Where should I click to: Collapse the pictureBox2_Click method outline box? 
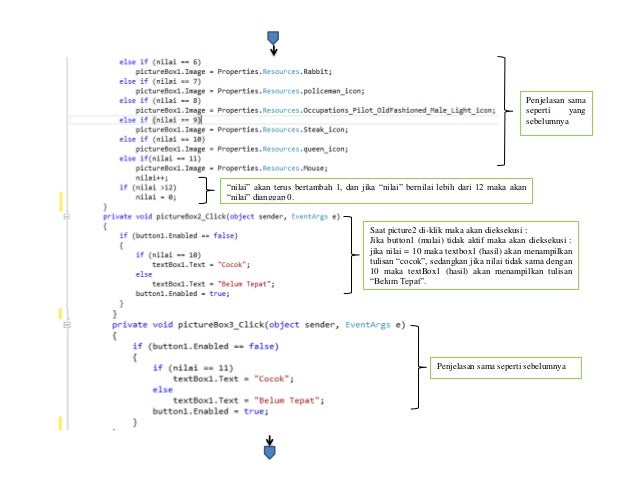[67, 216]
